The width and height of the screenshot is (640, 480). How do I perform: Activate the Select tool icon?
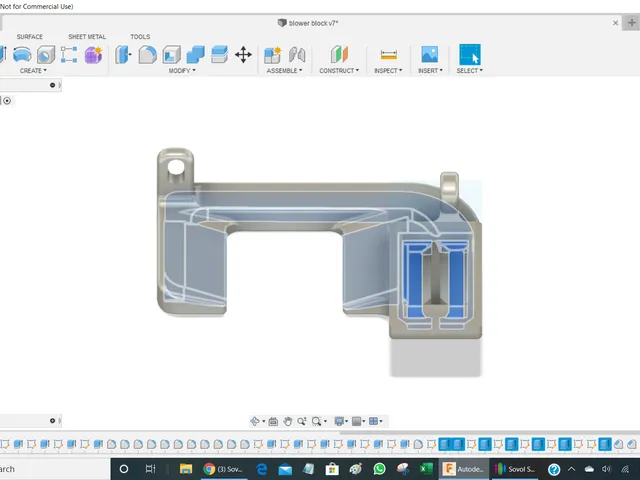point(470,54)
